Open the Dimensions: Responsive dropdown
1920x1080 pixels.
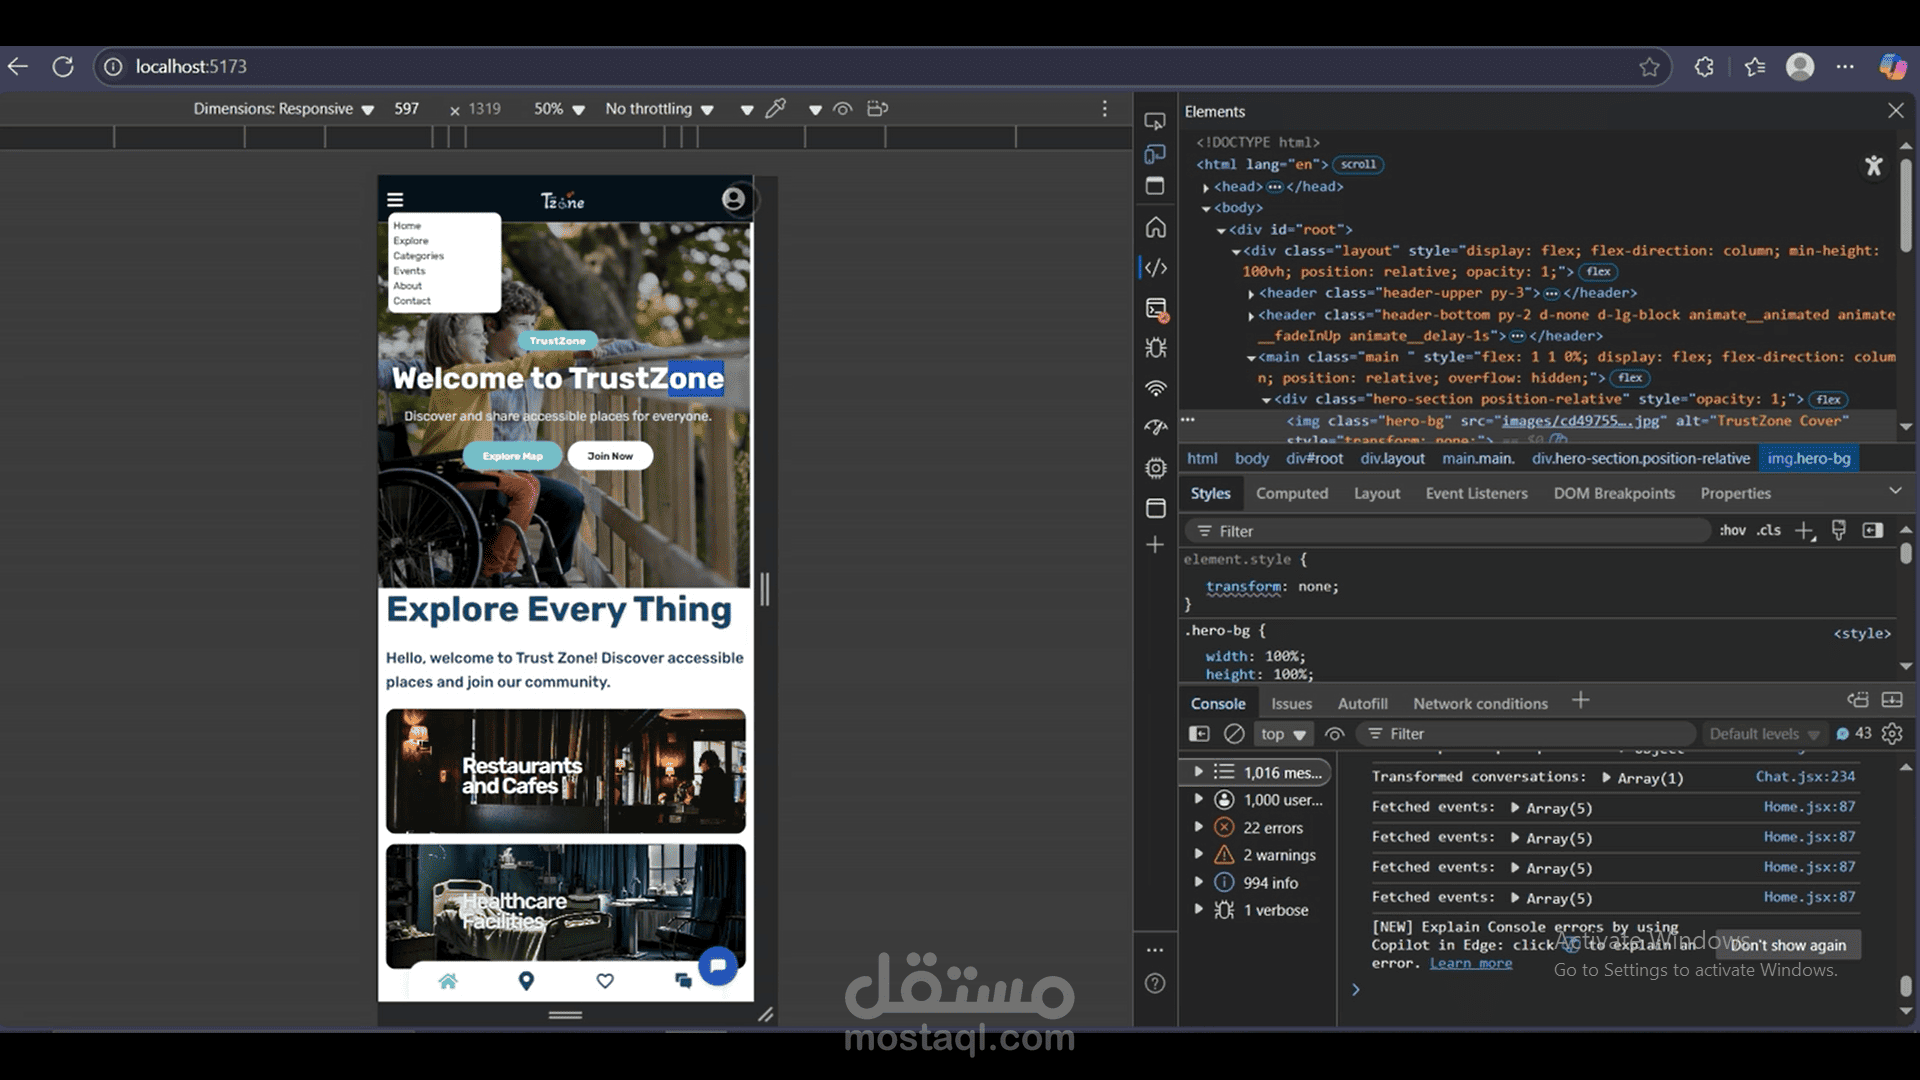(283, 109)
